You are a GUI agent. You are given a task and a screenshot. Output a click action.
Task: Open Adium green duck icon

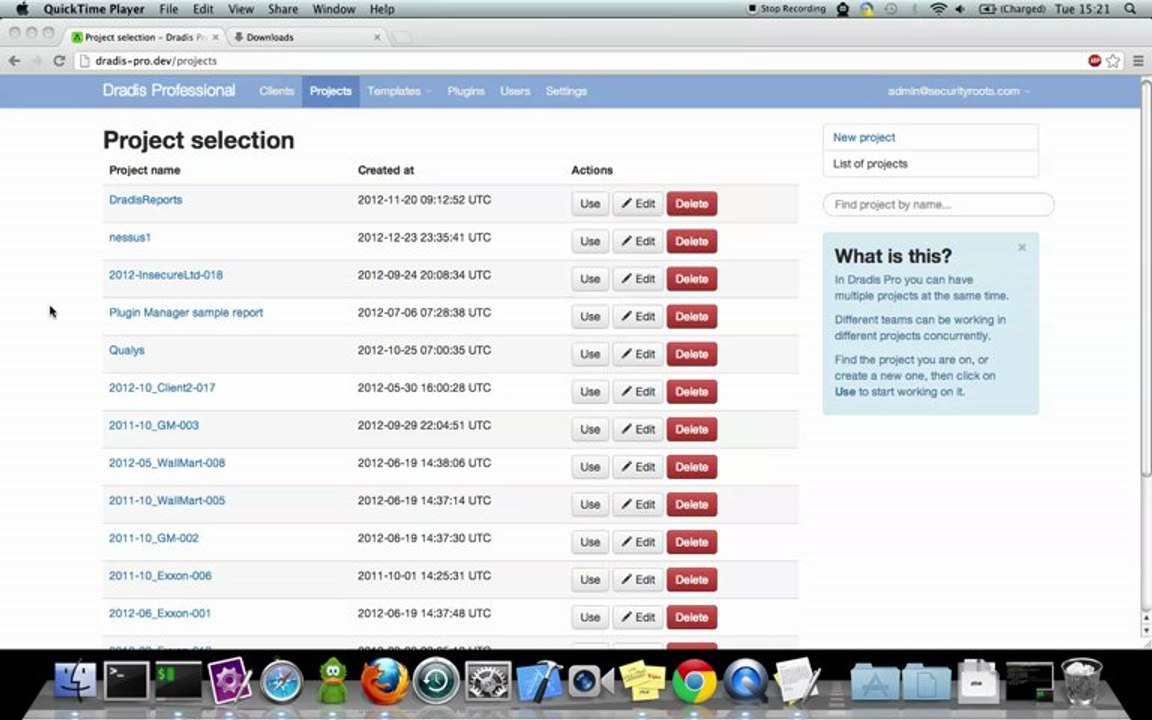point(333,681)
